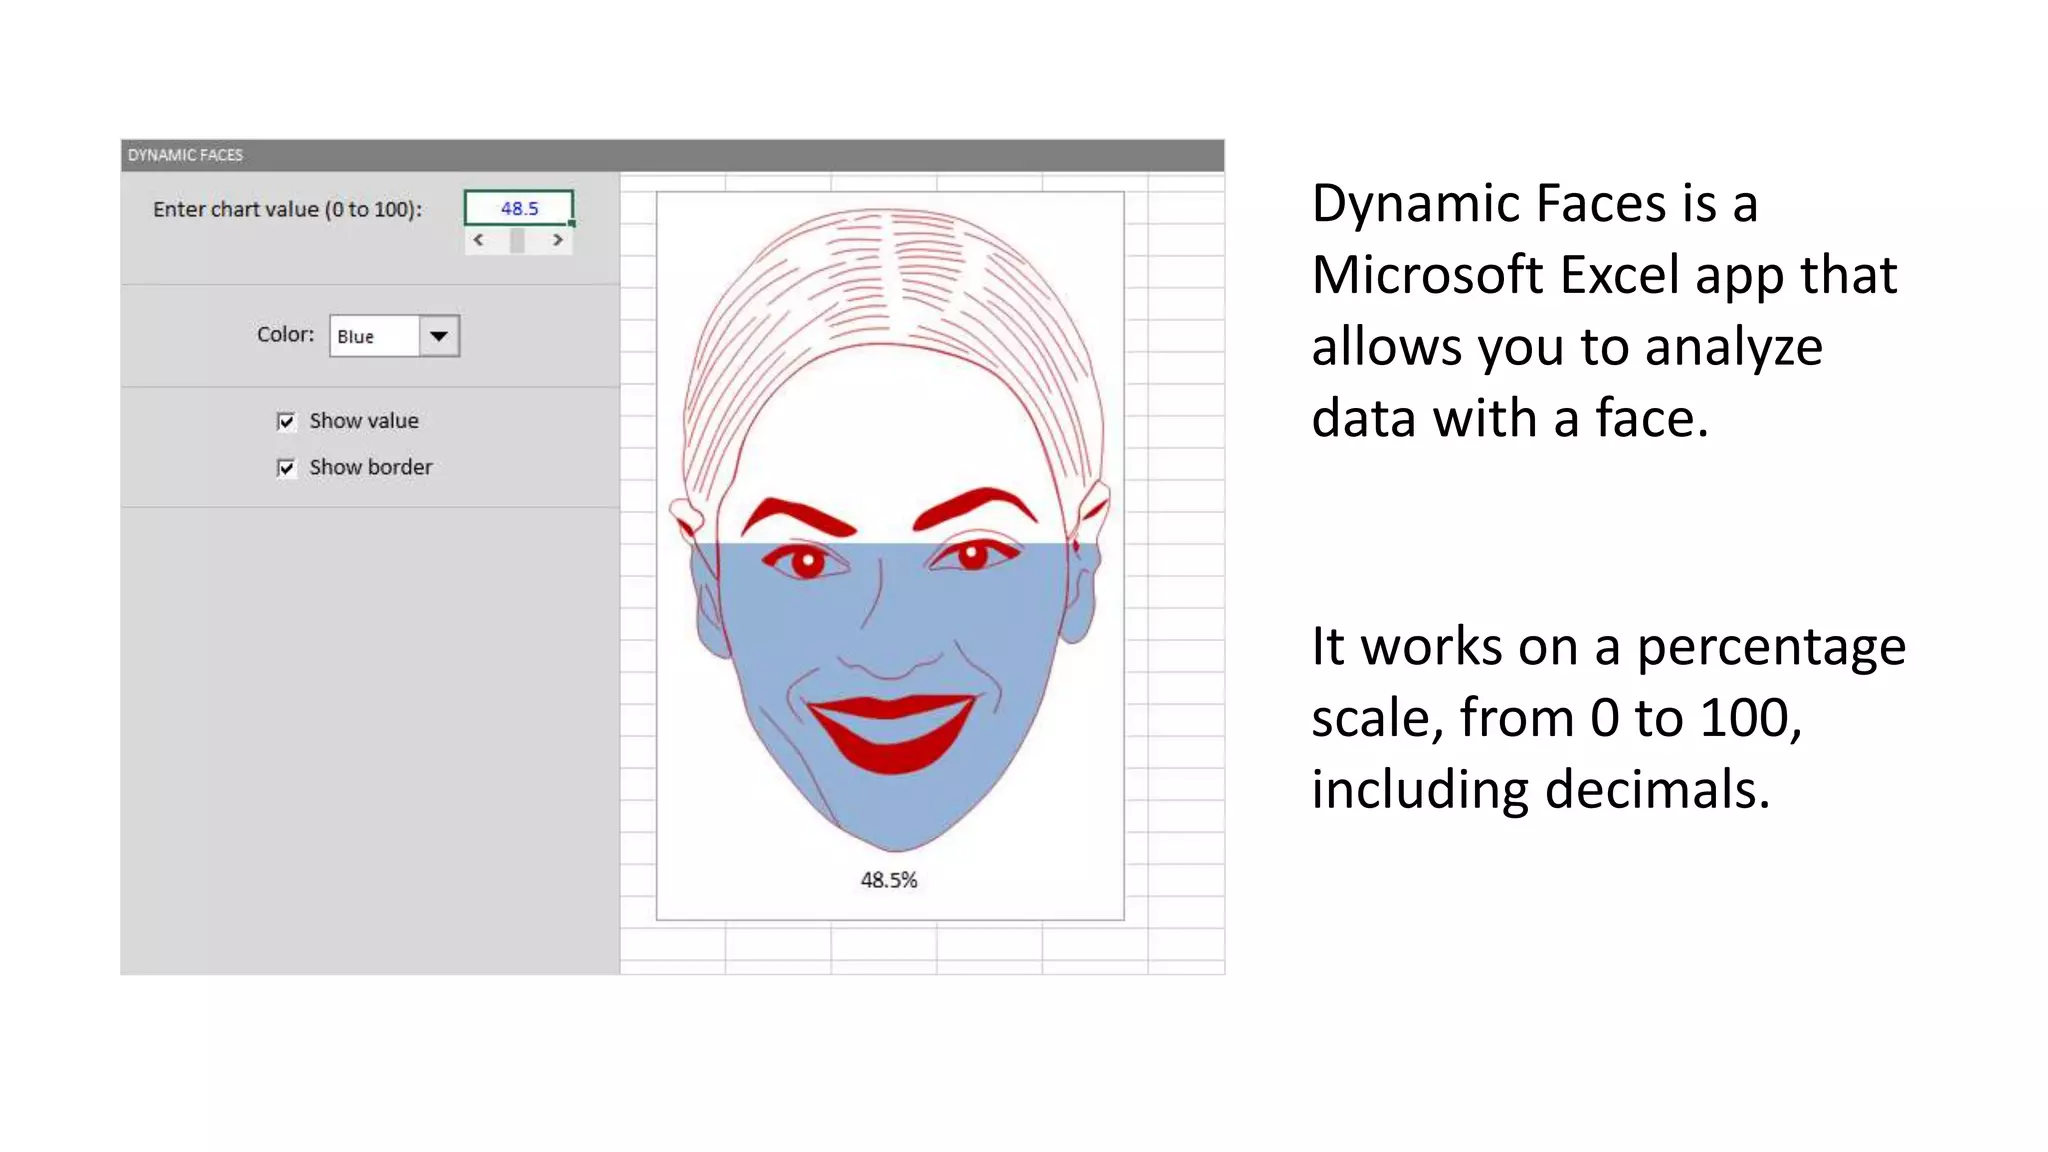Toggle the Show value checkbox
Screen dimensions: 2048x1152
286,421
